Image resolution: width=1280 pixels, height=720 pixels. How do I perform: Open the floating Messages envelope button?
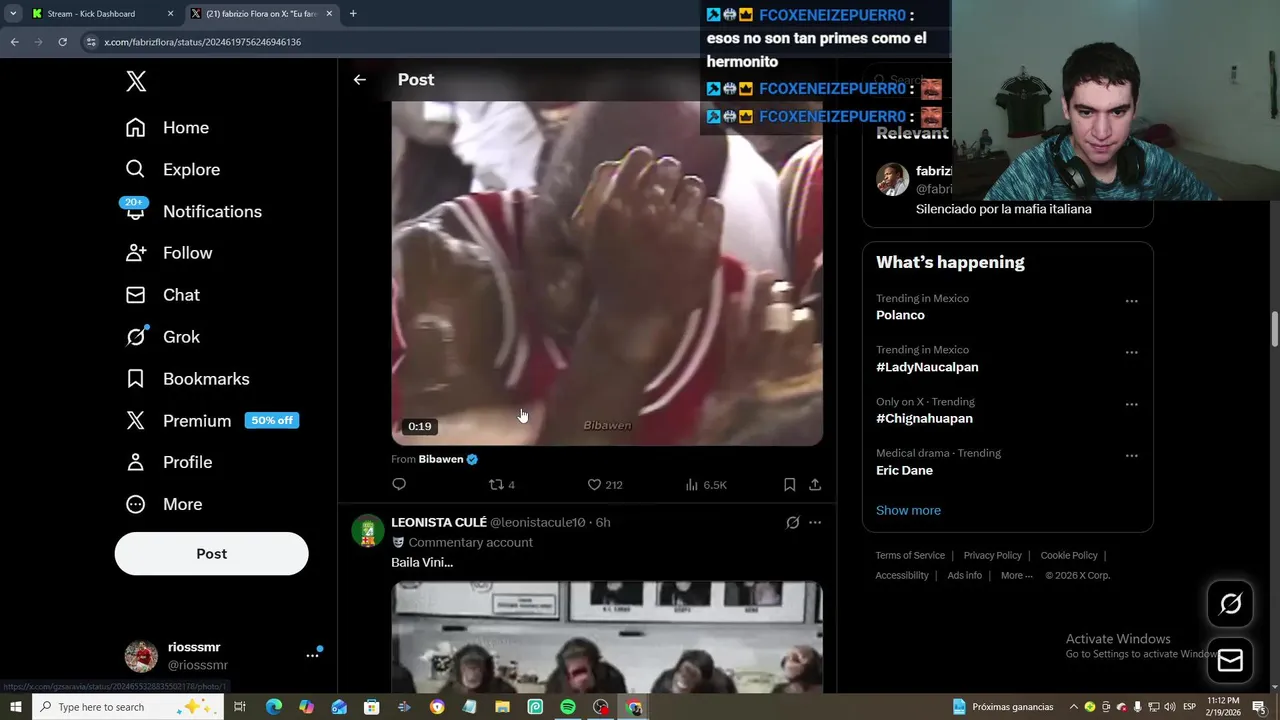coord(1230,660)
